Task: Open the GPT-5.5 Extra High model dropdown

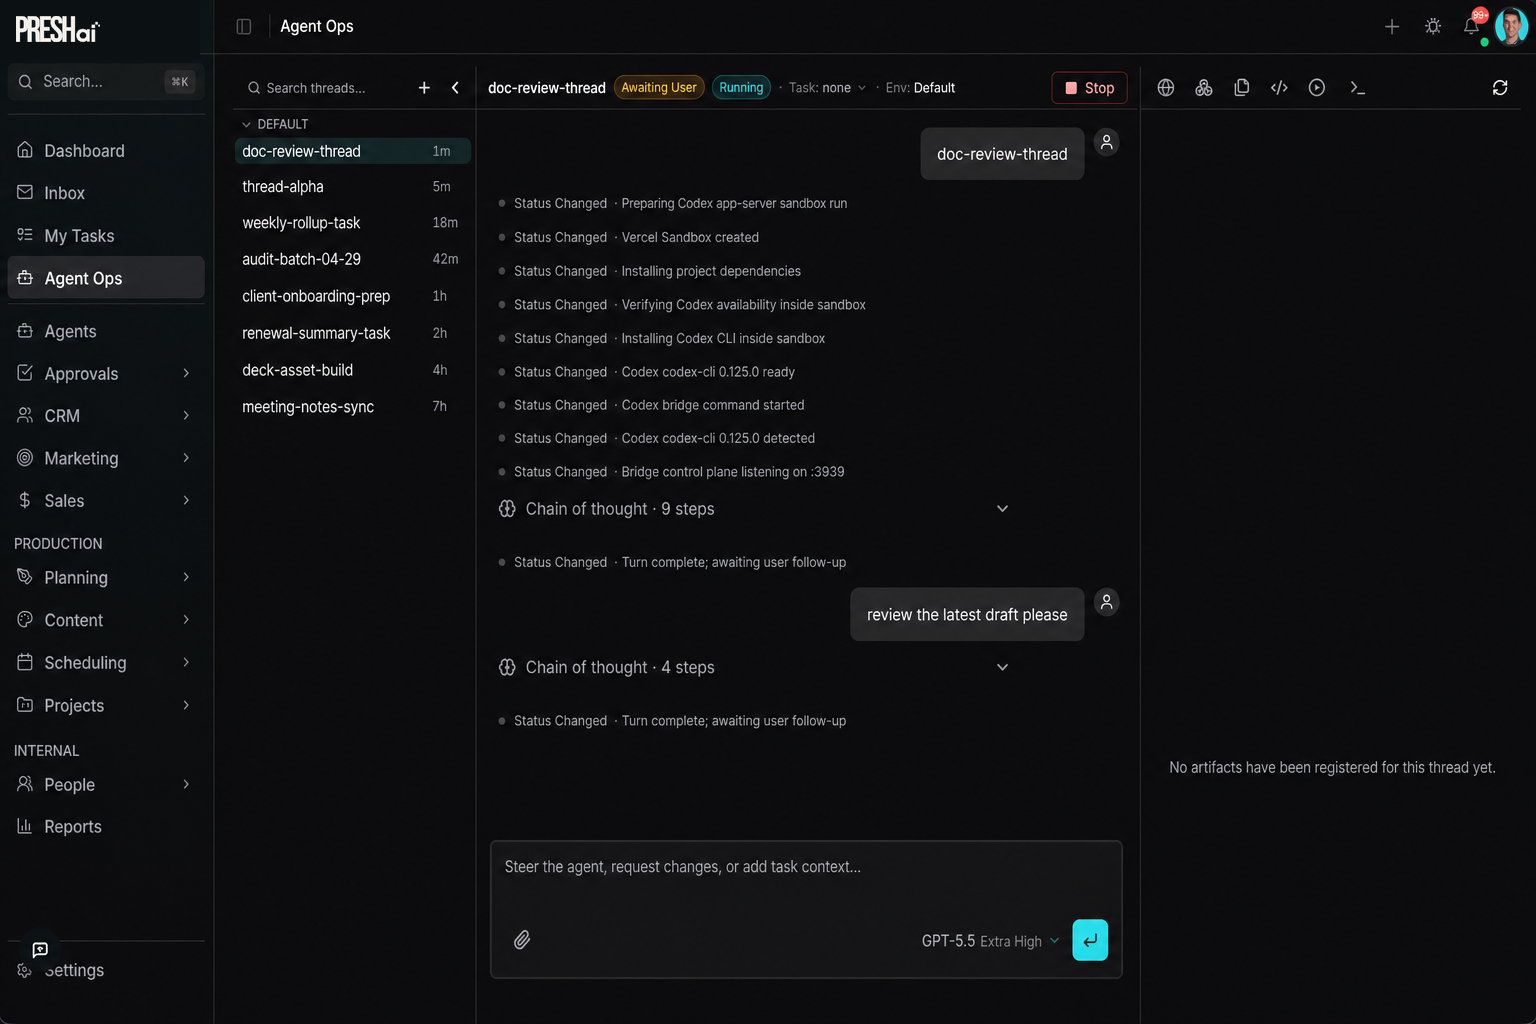Action: pos(989,941)
